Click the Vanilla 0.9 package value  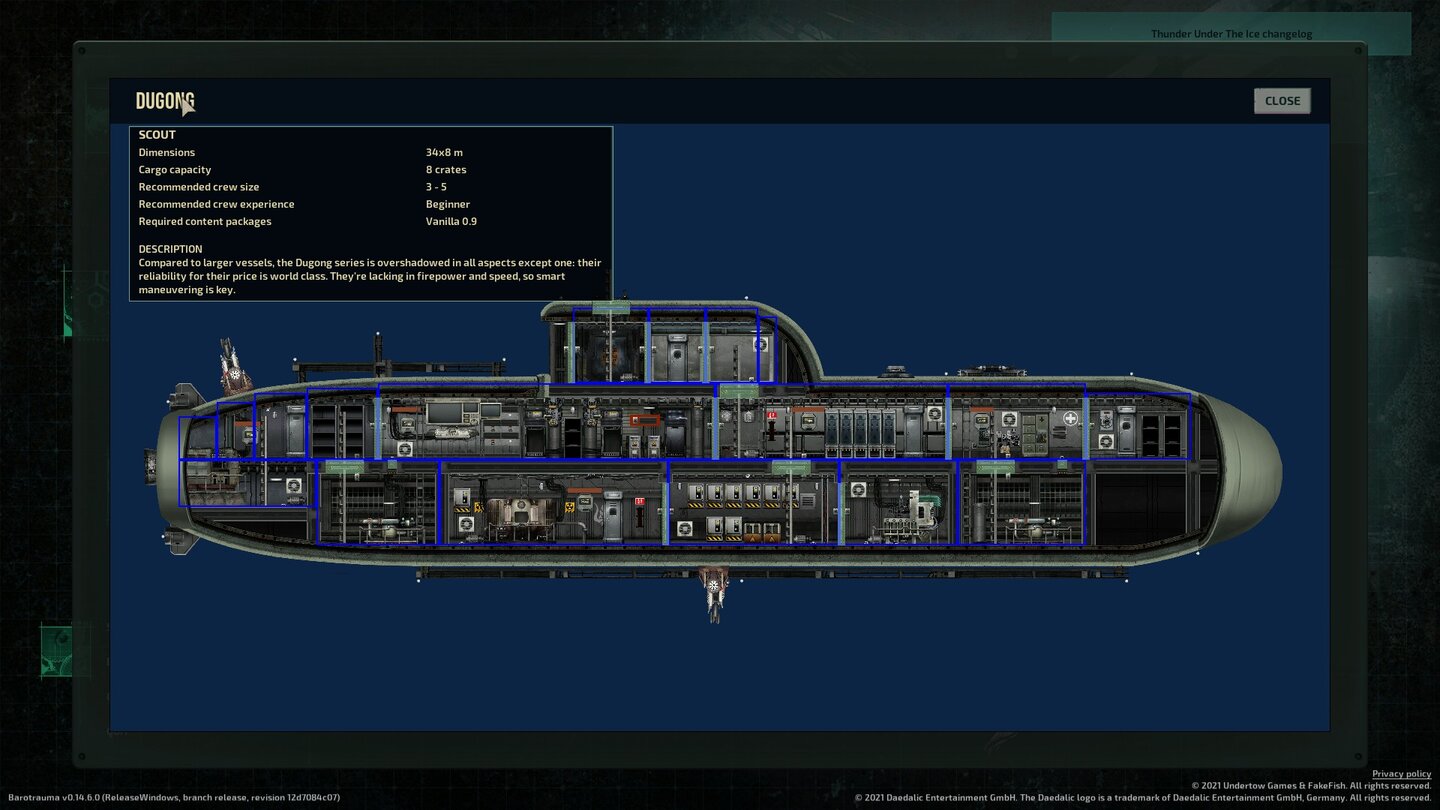[451, 222]
